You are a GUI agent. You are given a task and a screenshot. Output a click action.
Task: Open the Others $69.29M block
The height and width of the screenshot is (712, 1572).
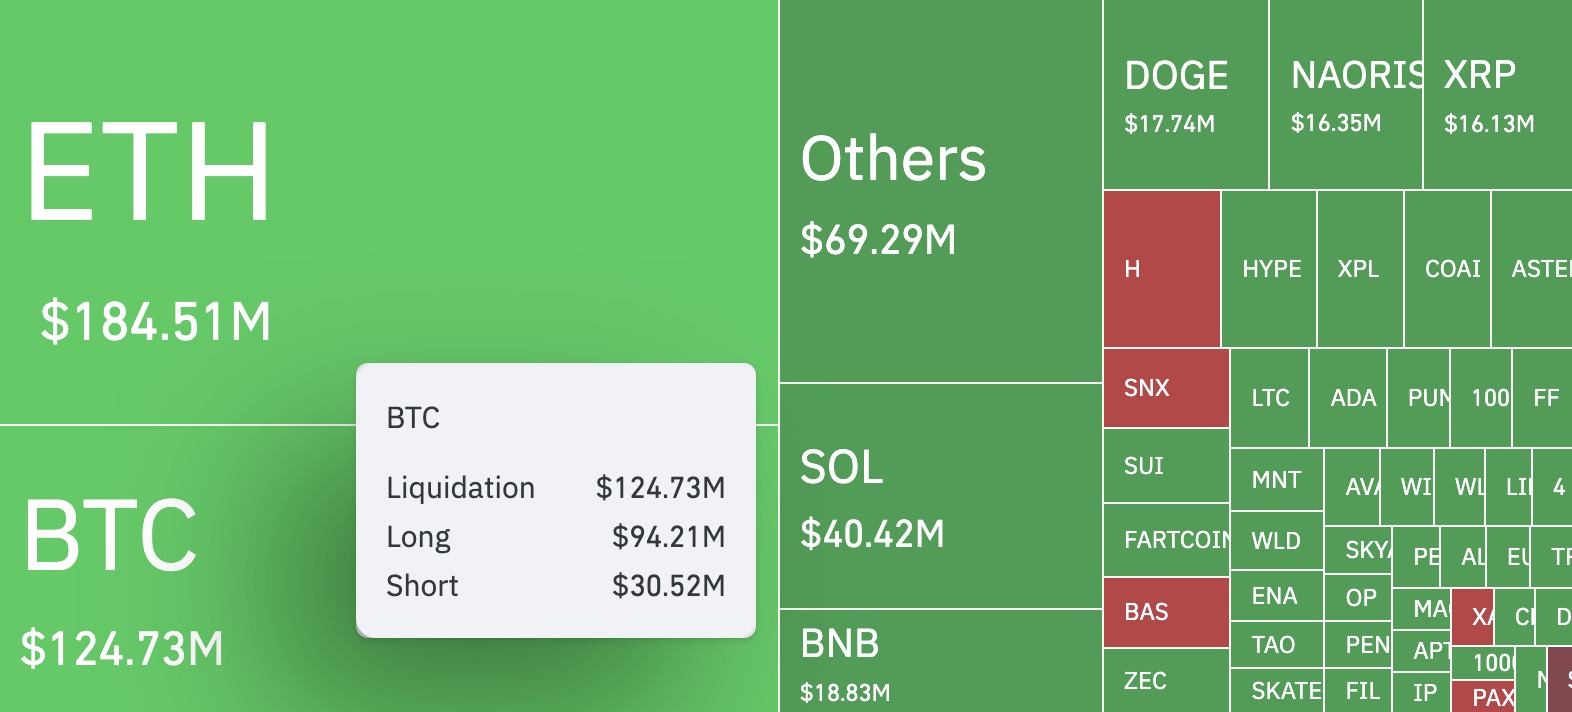point(940,191)
